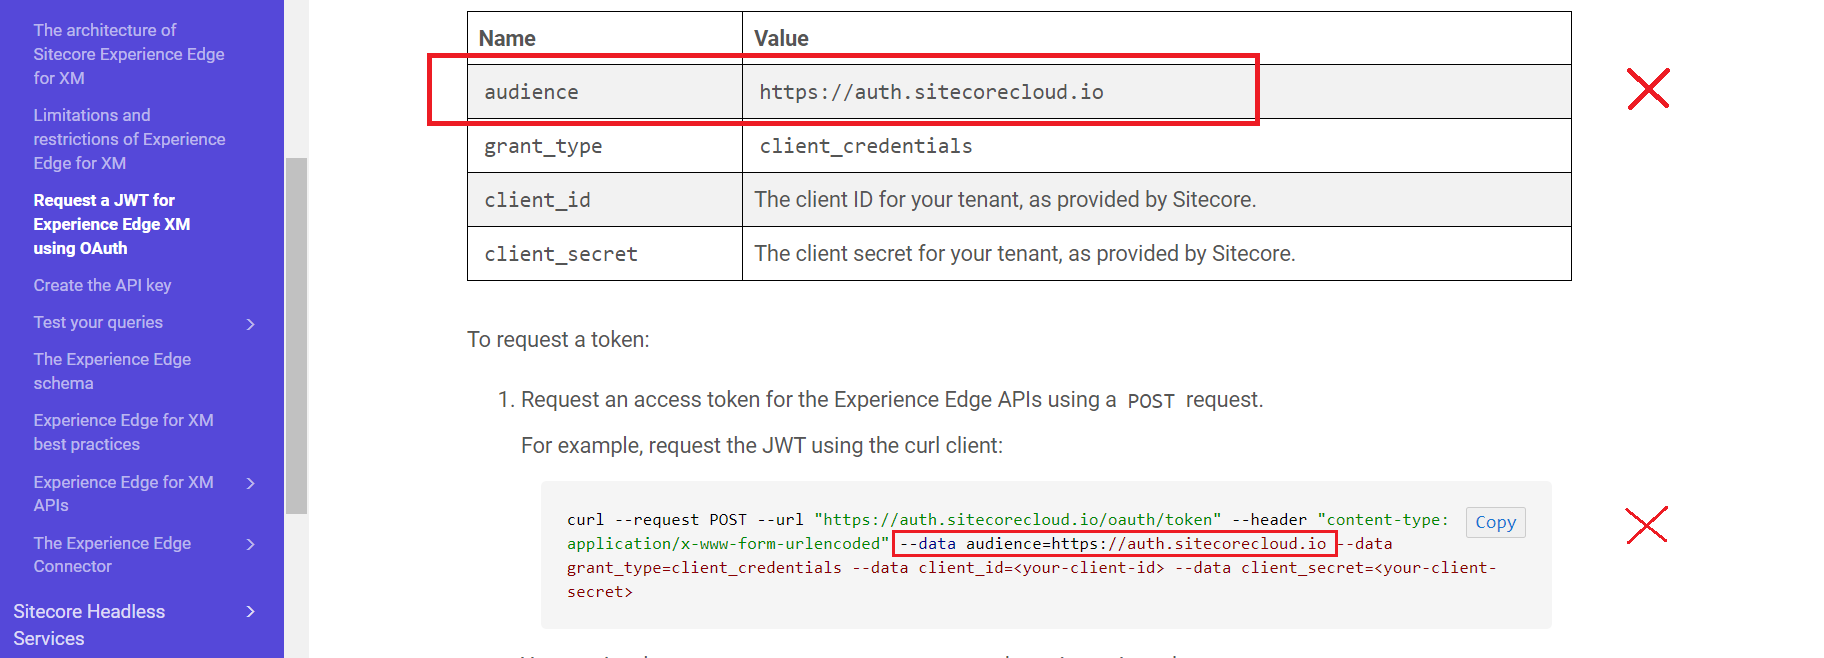
Task: Open 'Sitecore Headless Services' section
Action: pos(89,624)
